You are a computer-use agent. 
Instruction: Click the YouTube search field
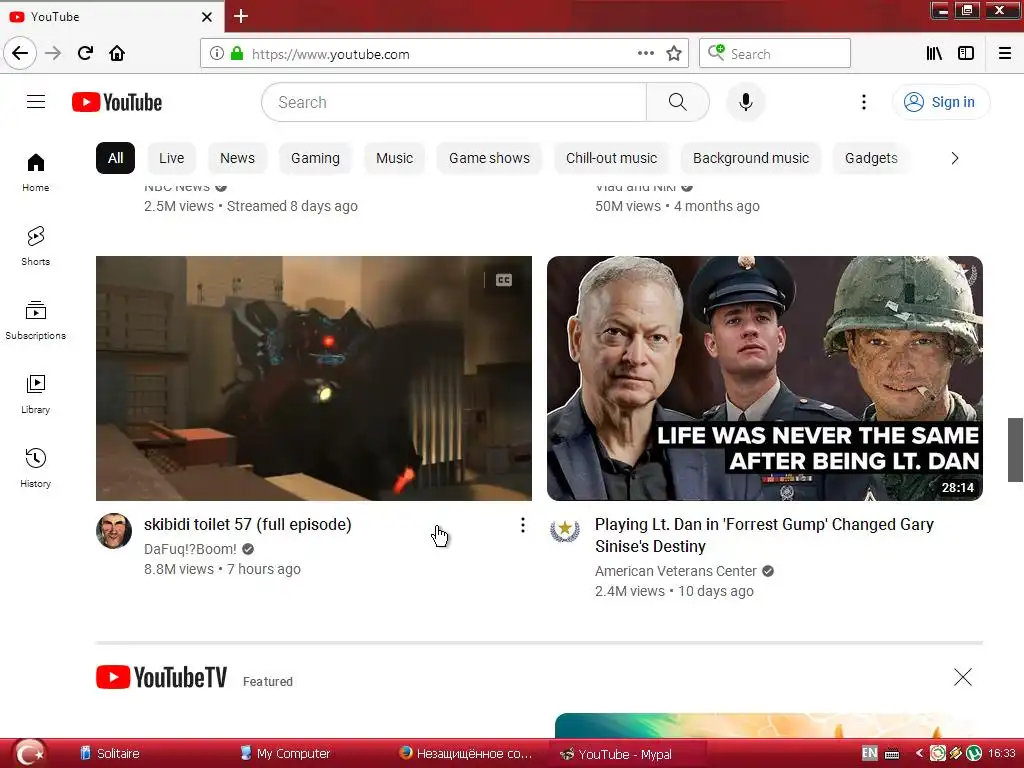[x=454, y=102]
